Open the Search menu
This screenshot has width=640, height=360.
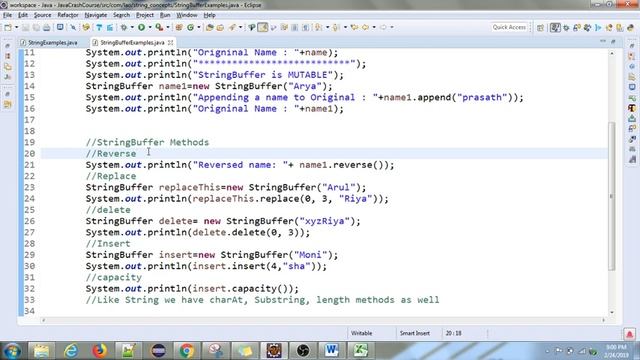(x=122, y=15)
